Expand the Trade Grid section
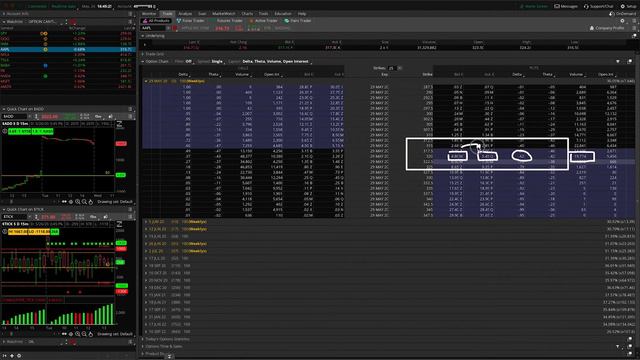Image resolution: width=640 pixels, height=360 pixels. pos(142,54)
